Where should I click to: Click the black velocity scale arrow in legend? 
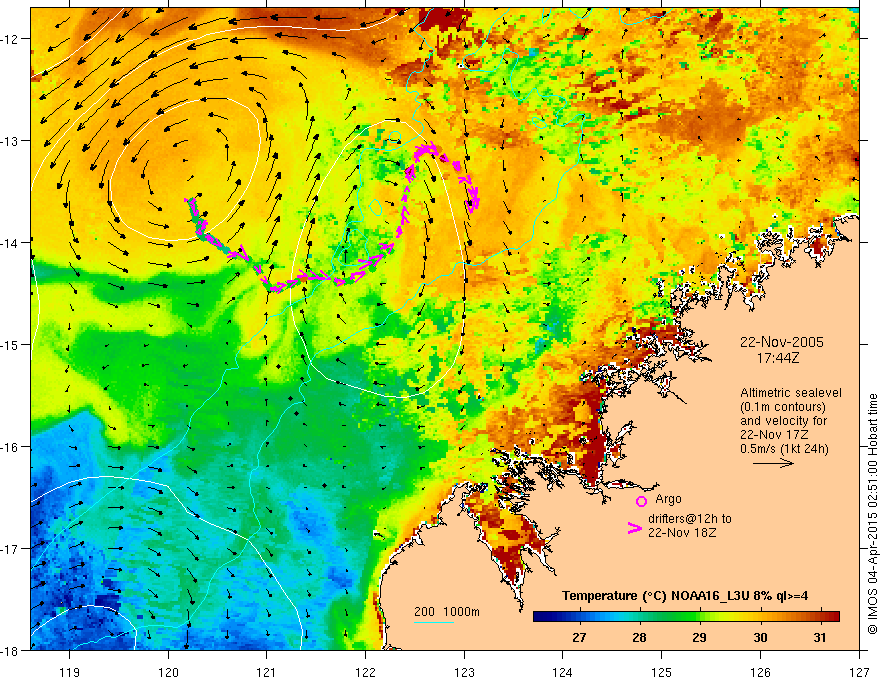click(x=773, y=463)
